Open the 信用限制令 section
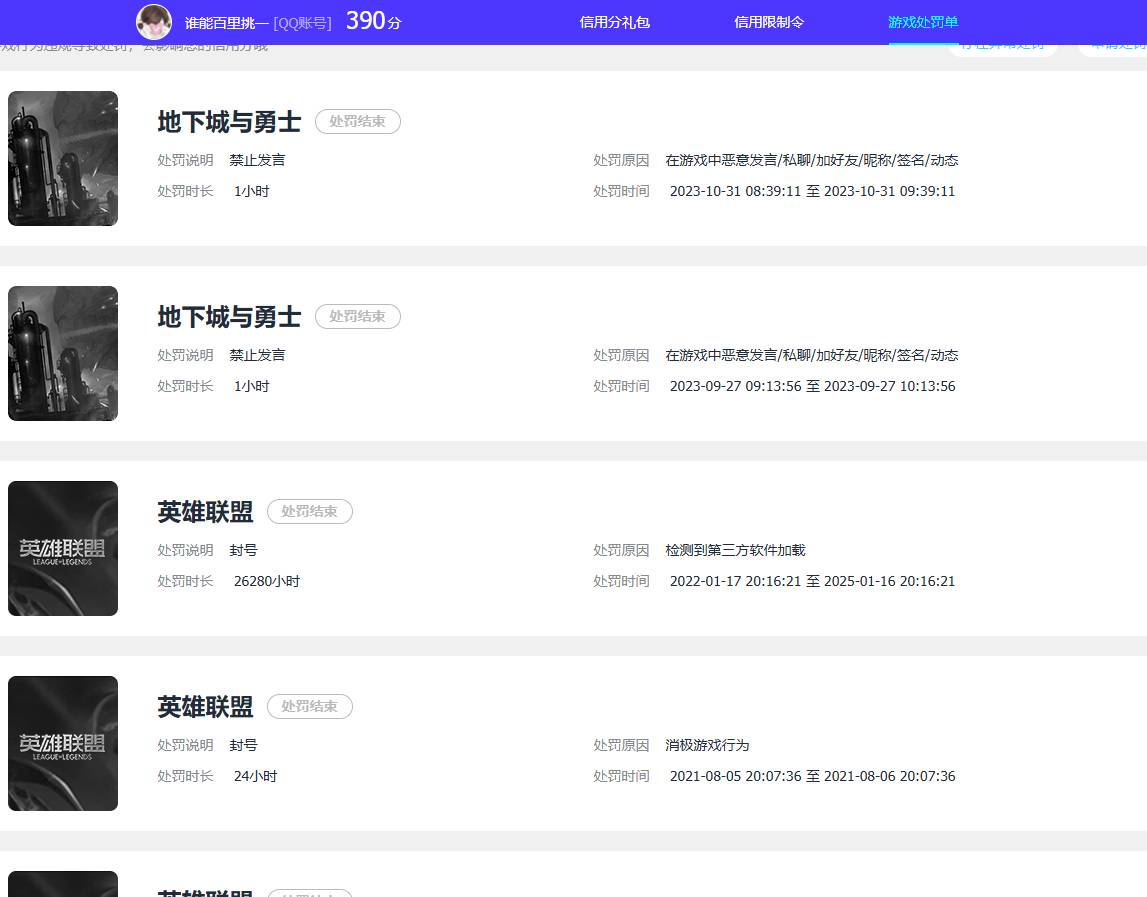Image resolution: width=1147 pixels, height=897 pixels. pos(769,21)
